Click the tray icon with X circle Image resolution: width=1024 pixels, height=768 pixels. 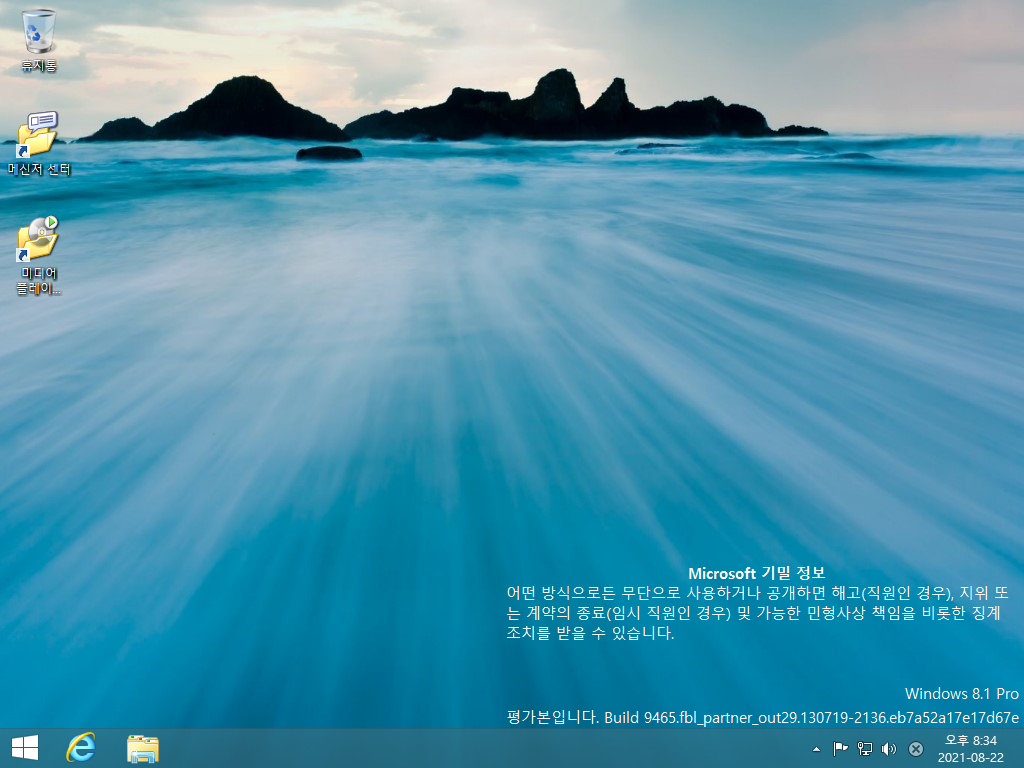coord(916,749)
